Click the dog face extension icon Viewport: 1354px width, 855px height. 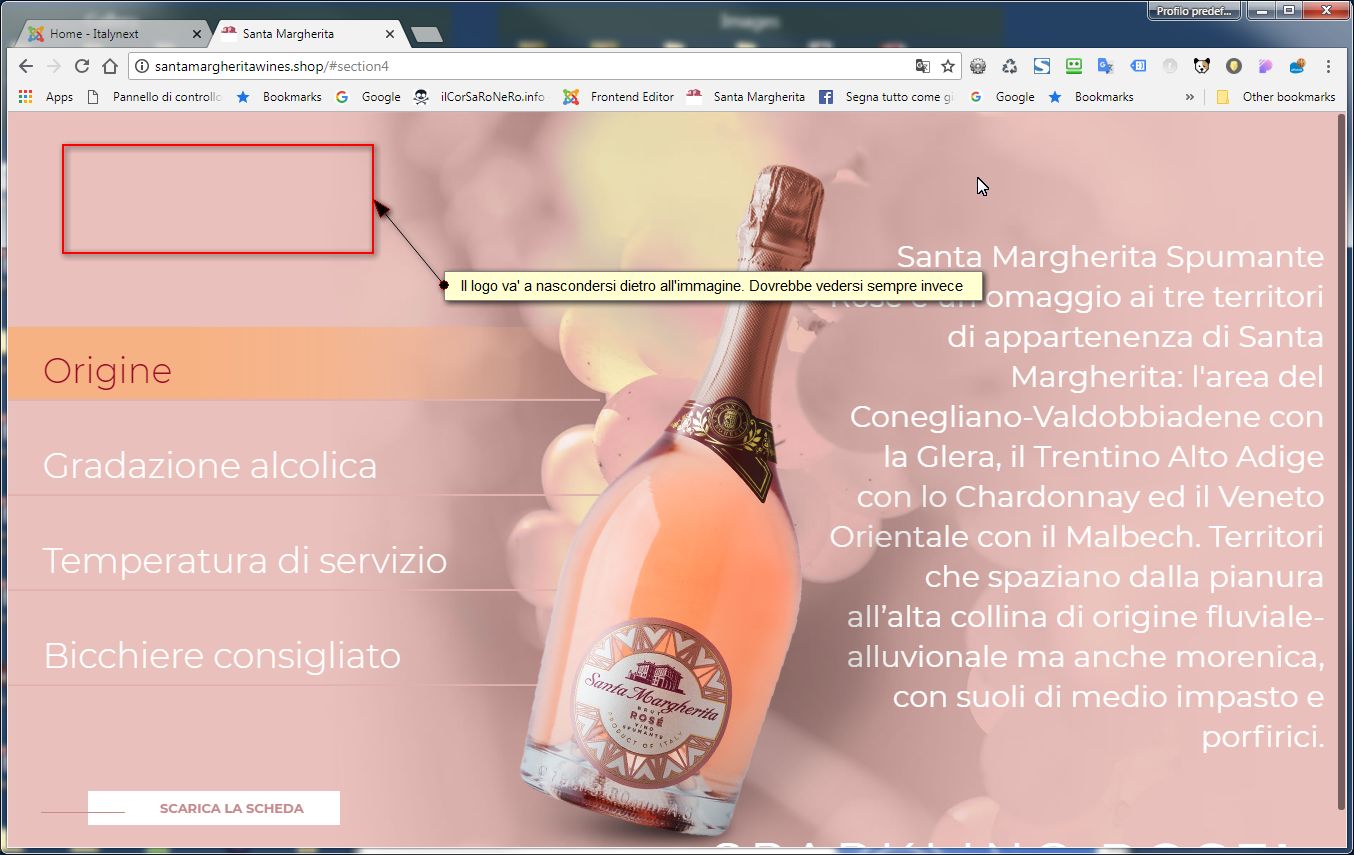click(1202, 66)
